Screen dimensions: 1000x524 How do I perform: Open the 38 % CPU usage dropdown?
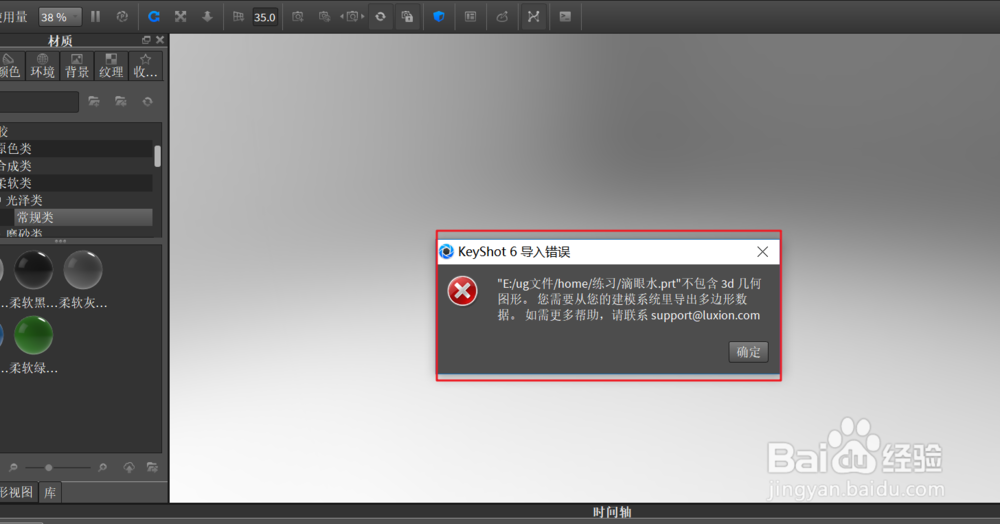click(x=59, y=17)
